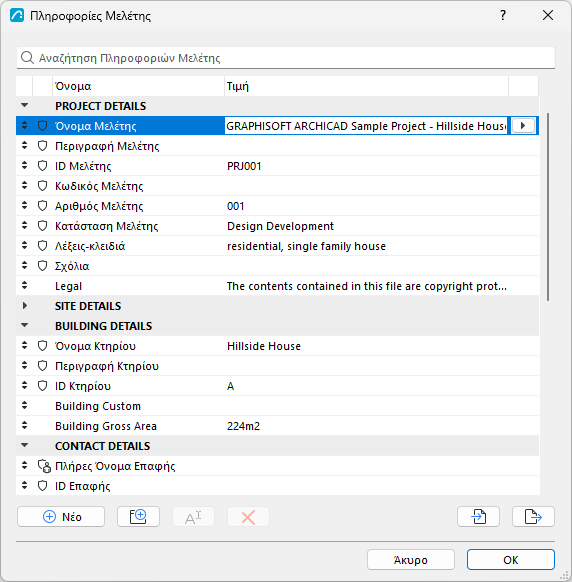Click the rename (A text cursor) button

click(x=193, y=517)
